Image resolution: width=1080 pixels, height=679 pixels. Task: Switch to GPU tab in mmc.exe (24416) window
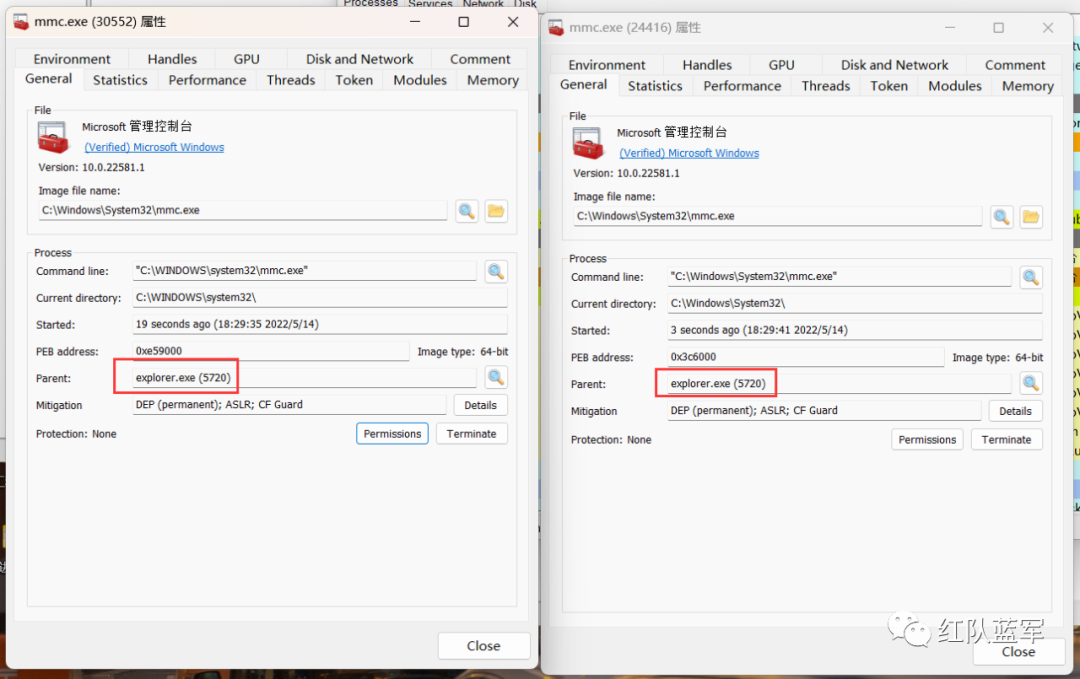coord(782,65)
